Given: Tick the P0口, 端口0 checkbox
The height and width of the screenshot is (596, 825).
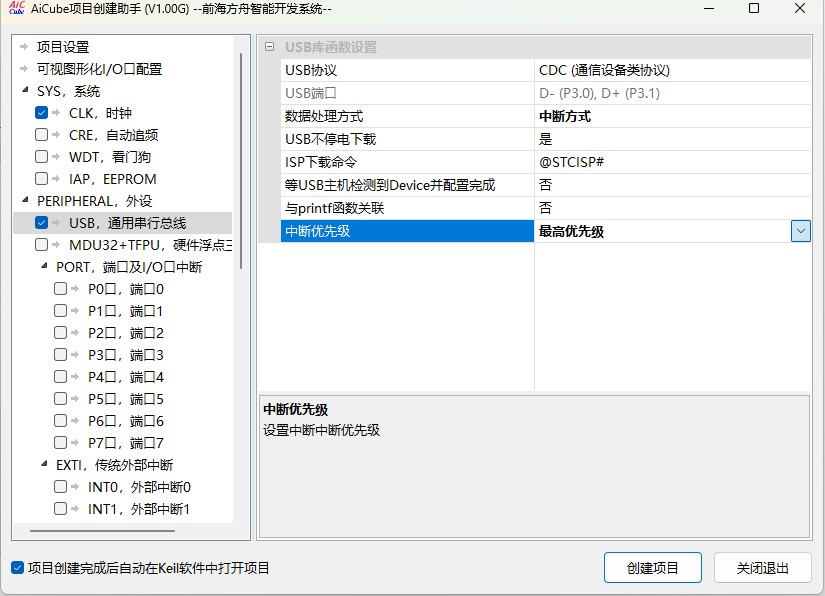Looking at the screenshot, I should [x=61, y=289].
